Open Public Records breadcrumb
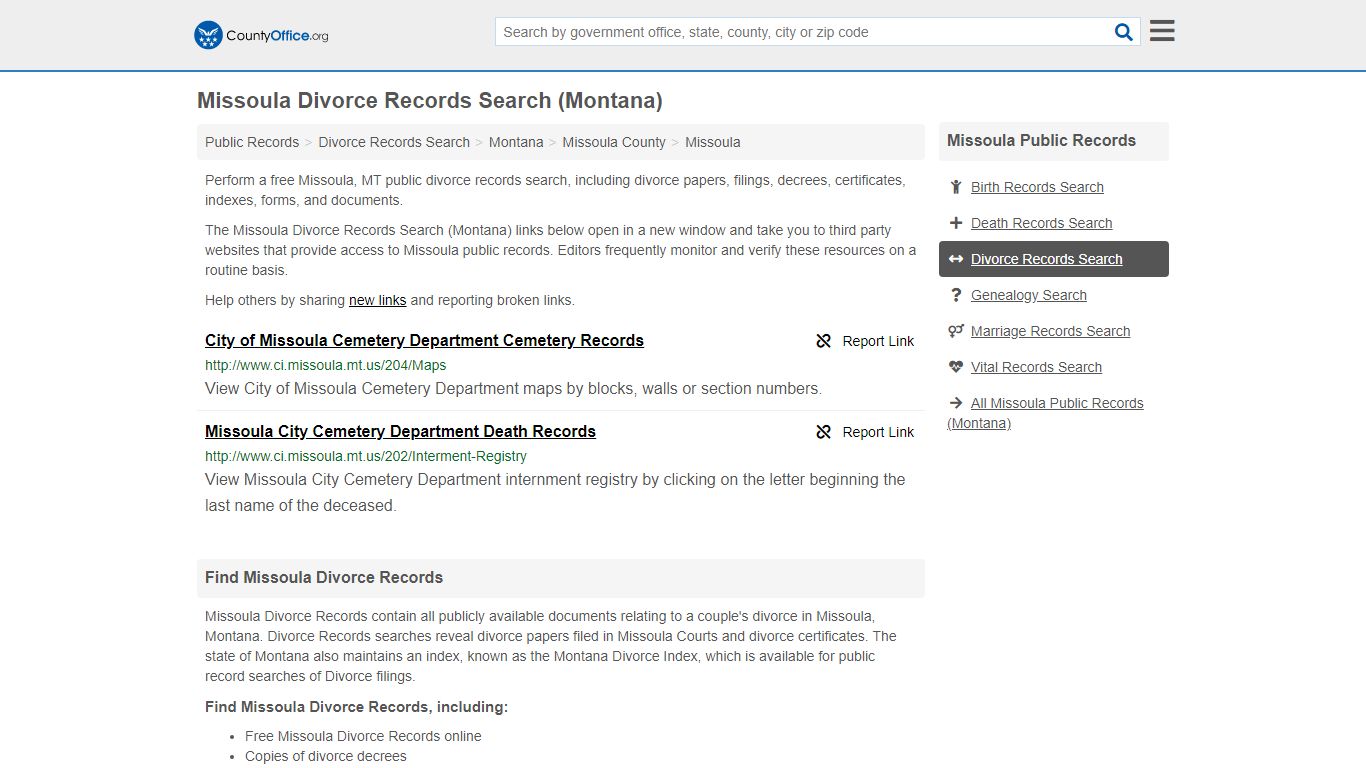 point(252,142)
